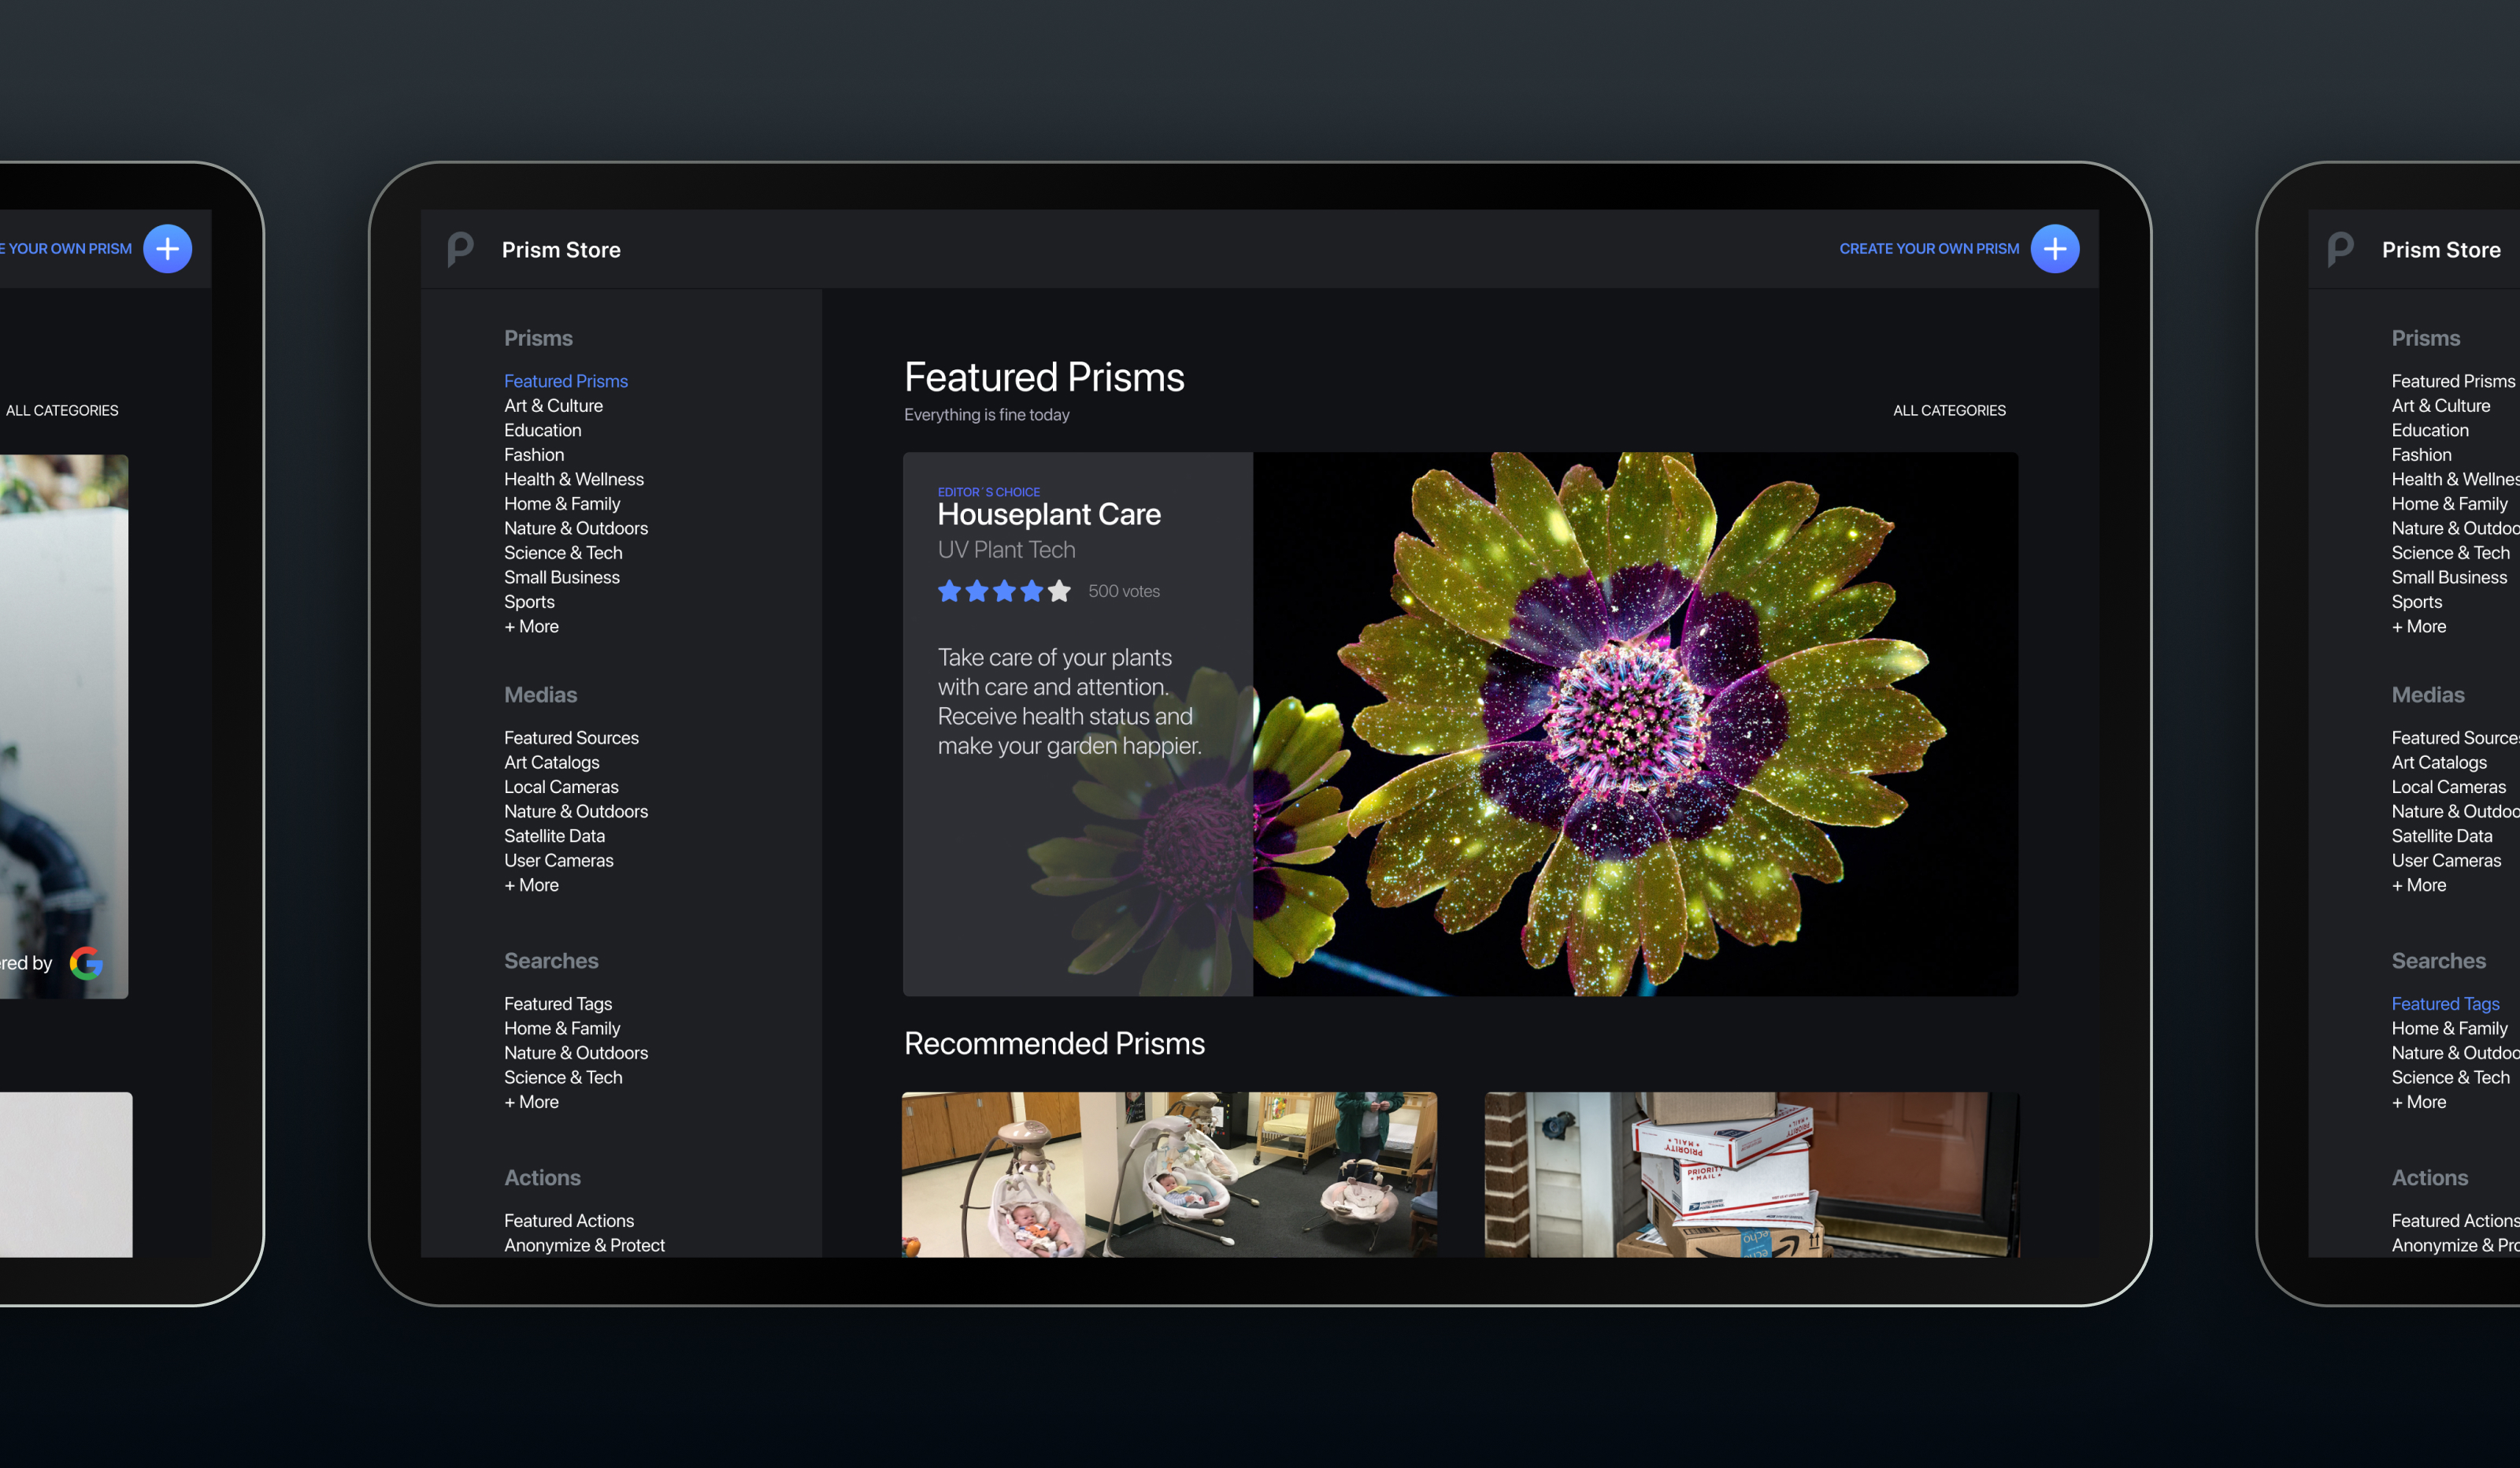Expand + More under Medias in center sidebar

(x=531, y=885)
